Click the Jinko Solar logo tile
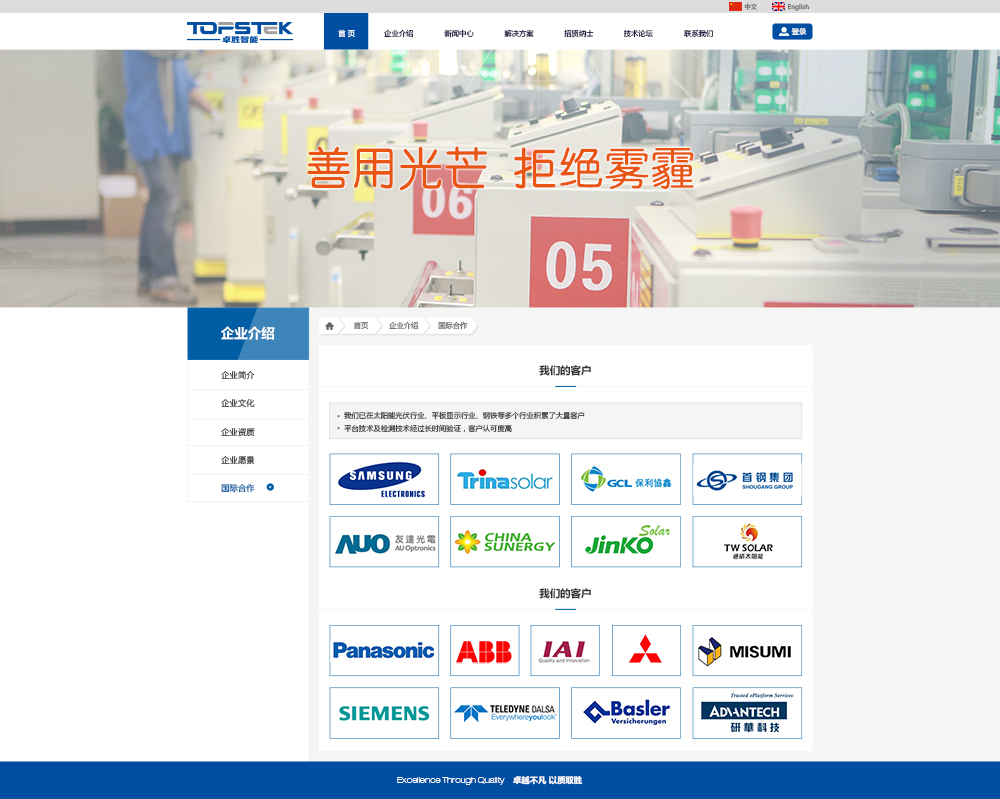This screenshot has height=799, width=1000. pyautogui.click(x=626, y=541)
